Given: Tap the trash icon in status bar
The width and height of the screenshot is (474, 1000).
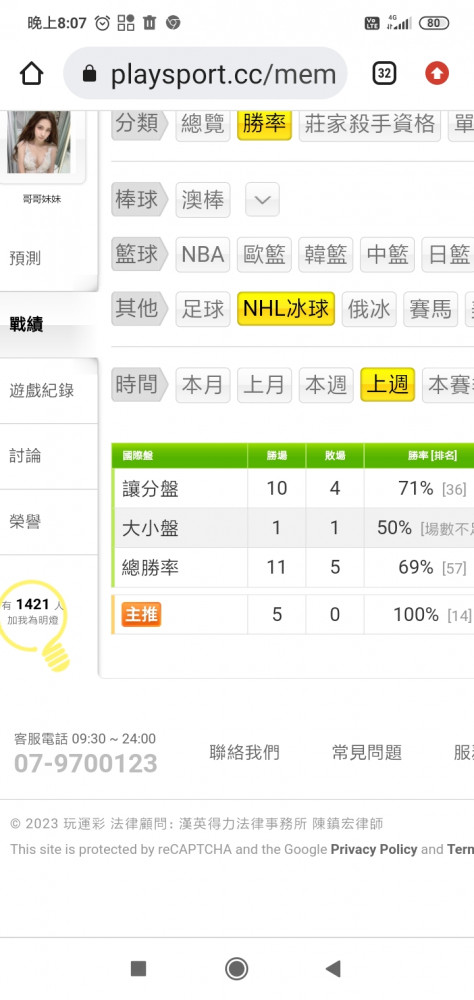Looking at the screenshot, I should [149, 23].
